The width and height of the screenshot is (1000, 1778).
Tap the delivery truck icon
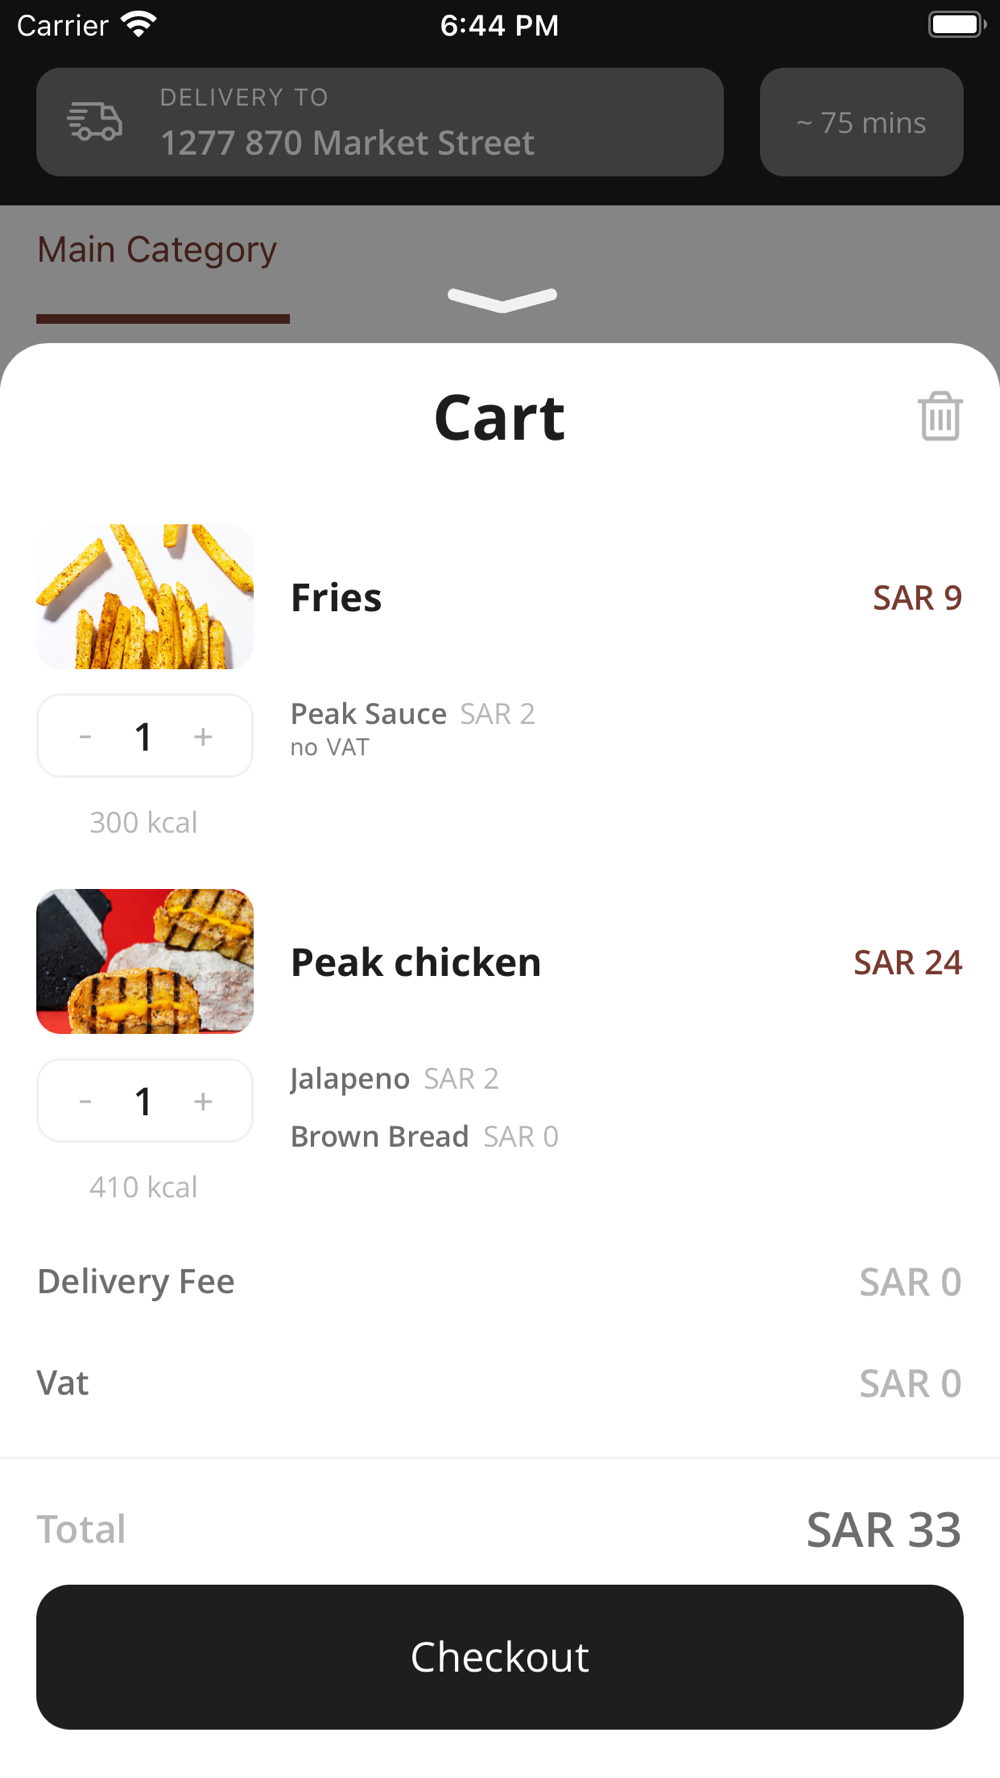point(95,122)
